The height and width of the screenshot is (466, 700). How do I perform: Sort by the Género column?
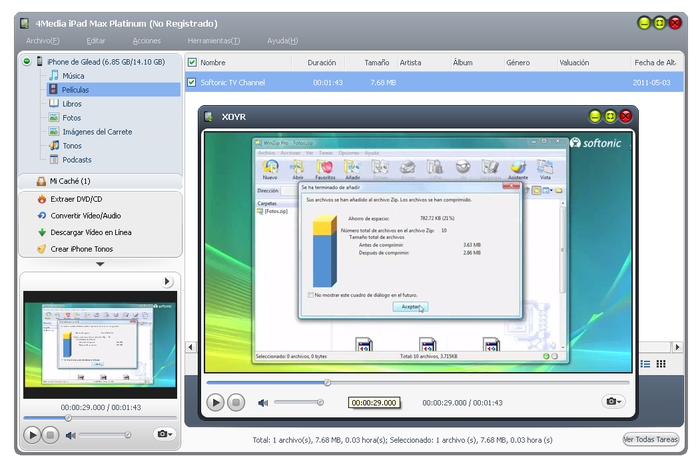pyautogui.click(x=518, y=62)
